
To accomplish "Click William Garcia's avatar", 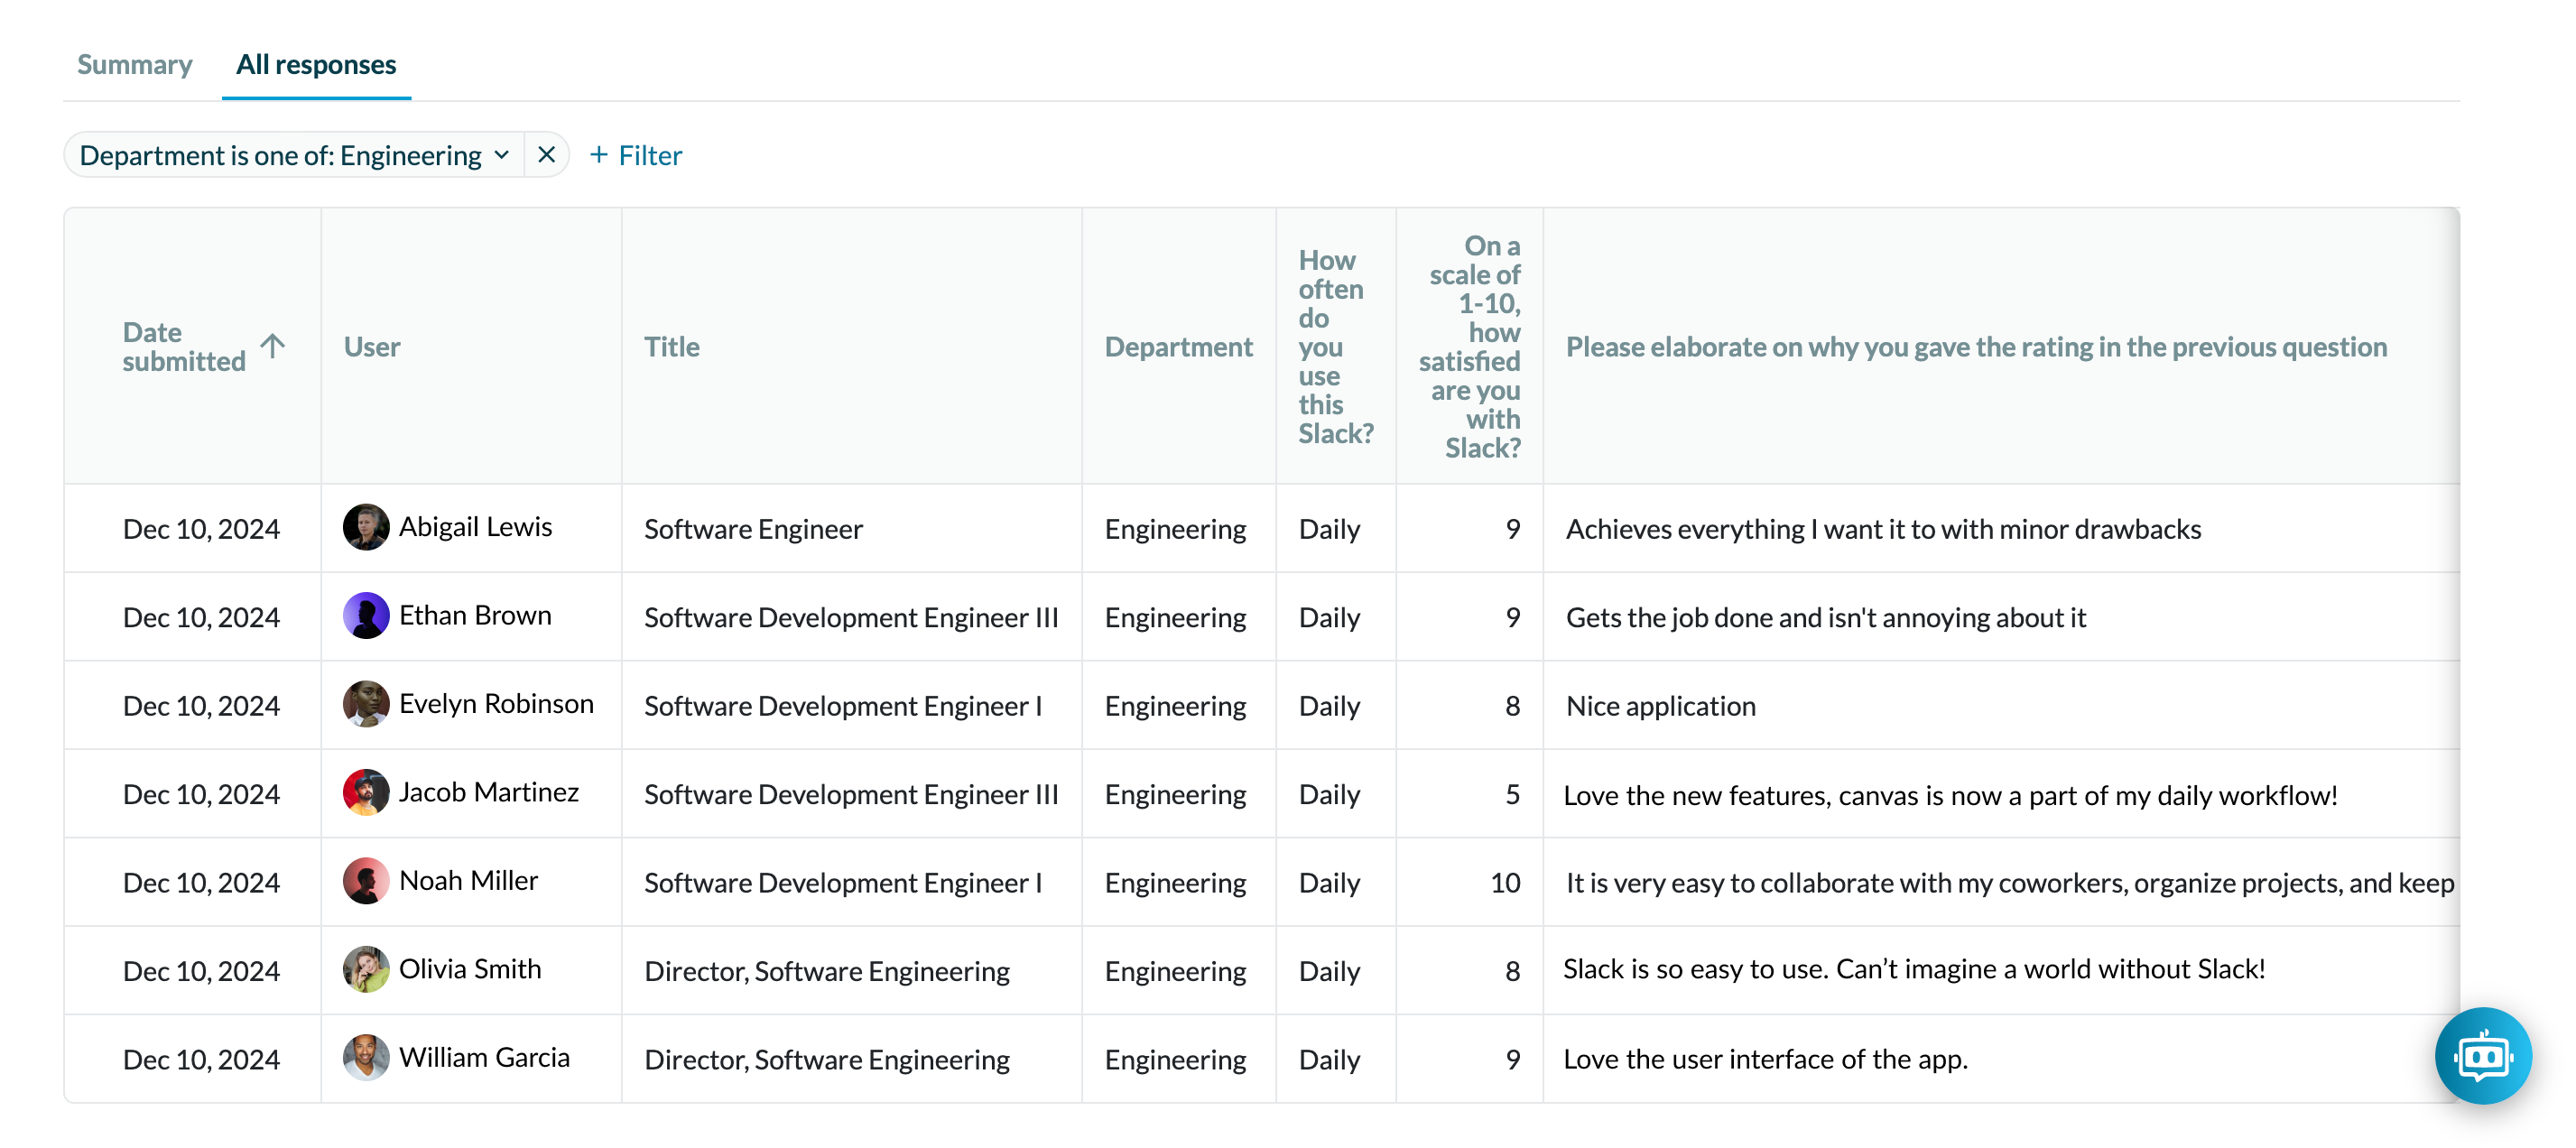I will click(365, 1058).
